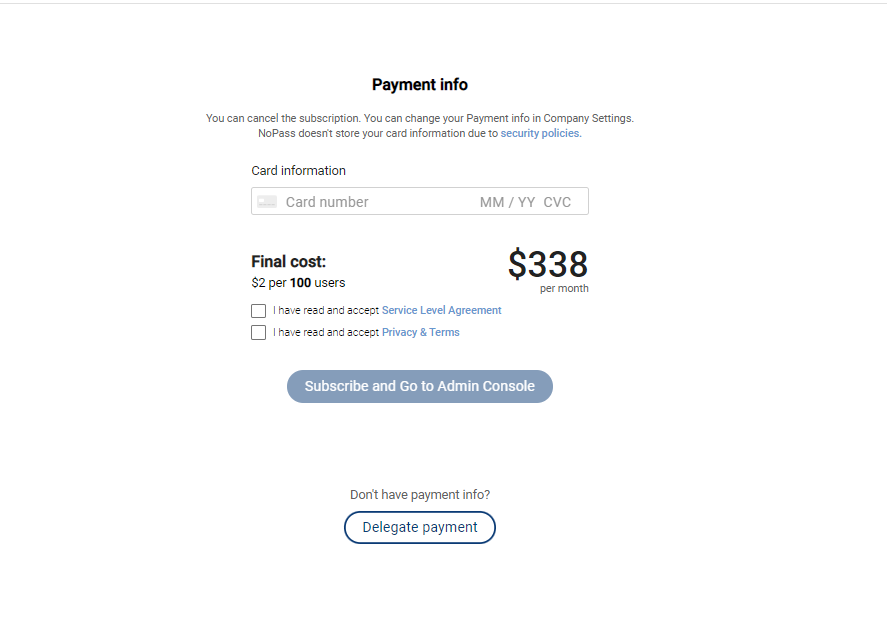Check the Service Level Agreement acceptance box
Viewport: 887px width, 638px height.
click(x=259, y=311)
